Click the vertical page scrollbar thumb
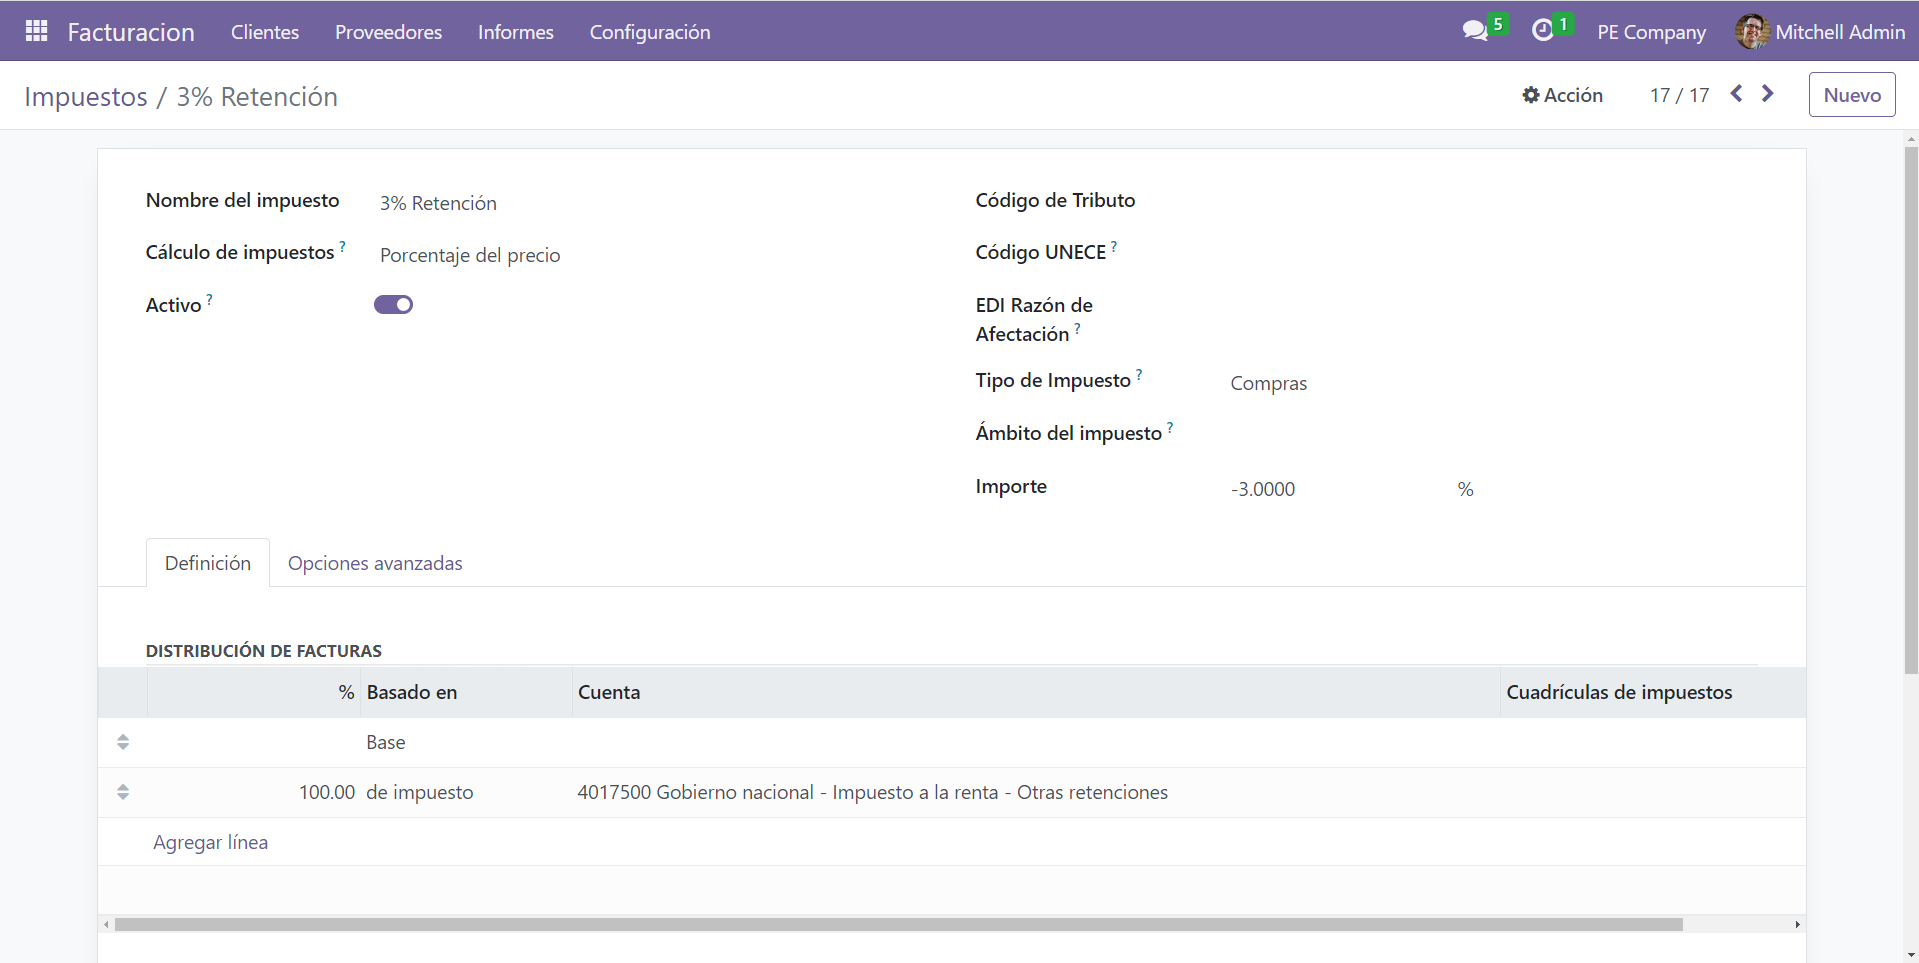The width and height of the screenshot is (1919, 963). pos(1911,410)
